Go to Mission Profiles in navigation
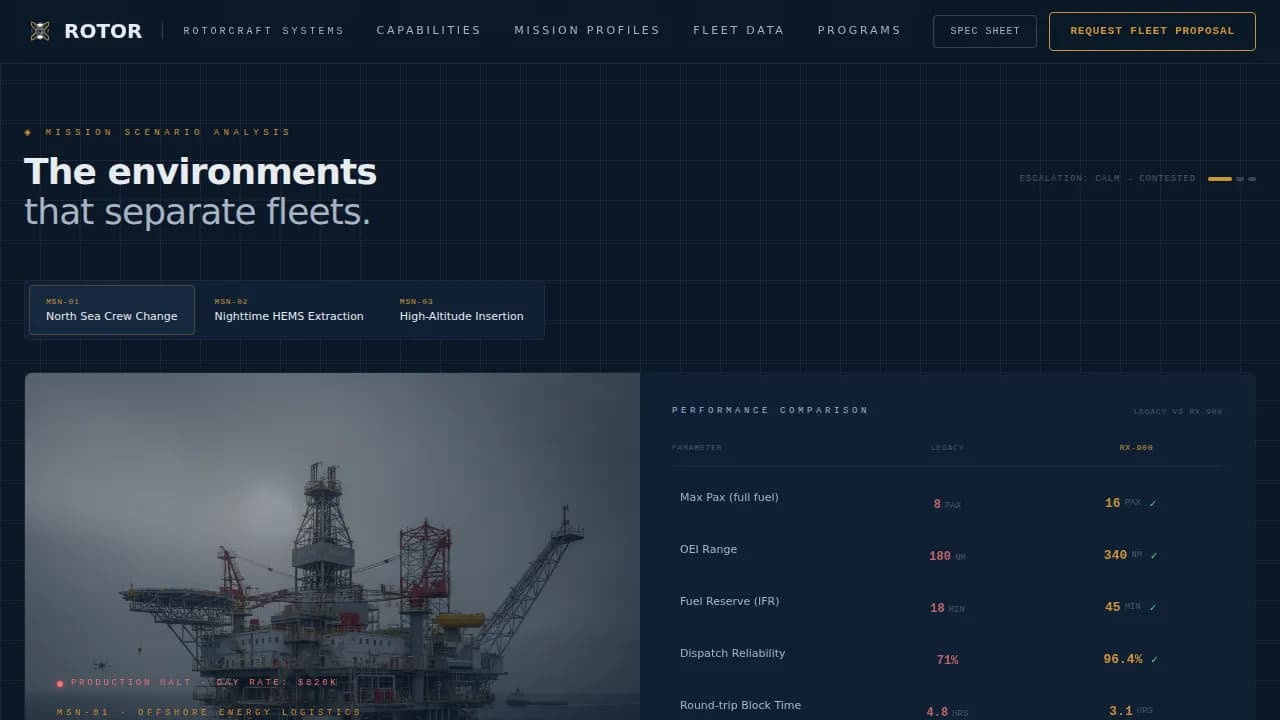1280x720 pixels. pos(587,31)
